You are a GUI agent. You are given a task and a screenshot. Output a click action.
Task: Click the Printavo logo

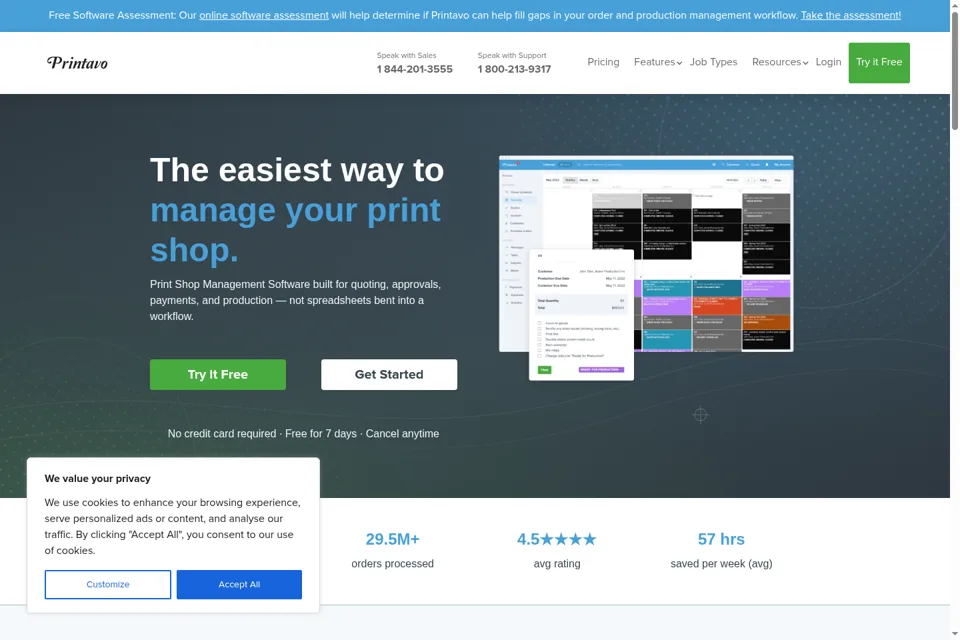(x=77, y=62)
